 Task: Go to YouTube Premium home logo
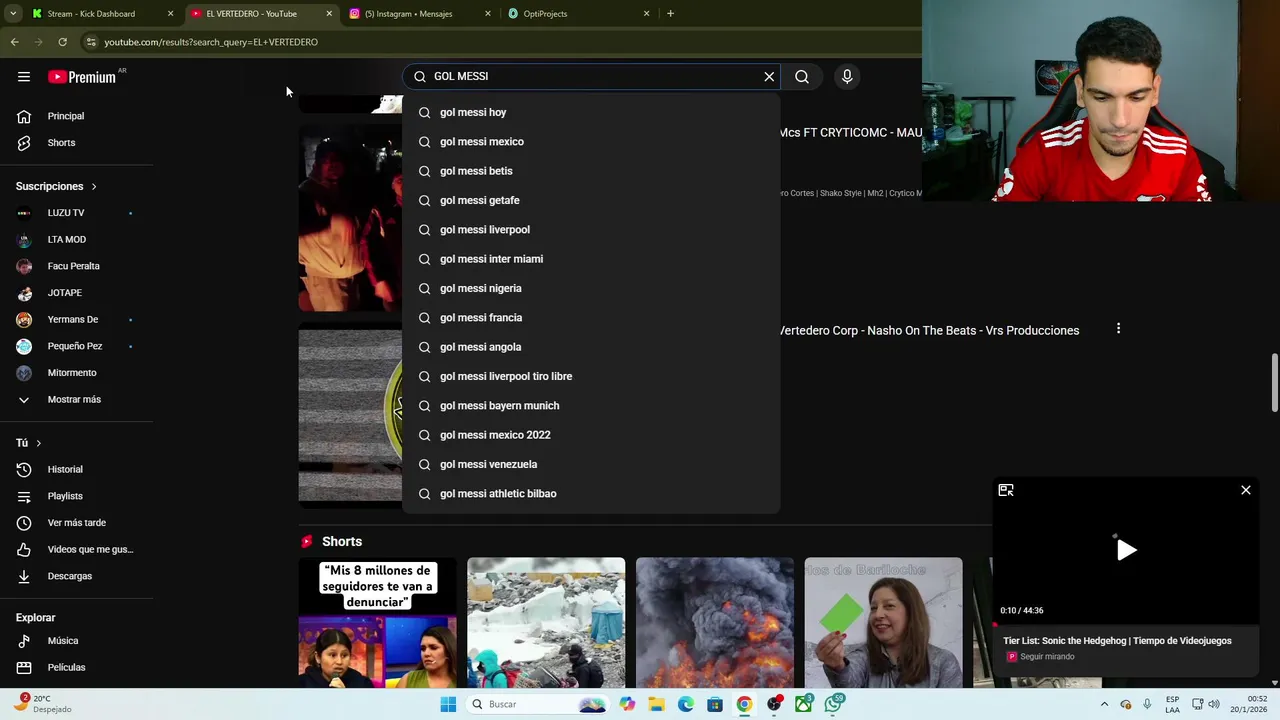(82, 77)
